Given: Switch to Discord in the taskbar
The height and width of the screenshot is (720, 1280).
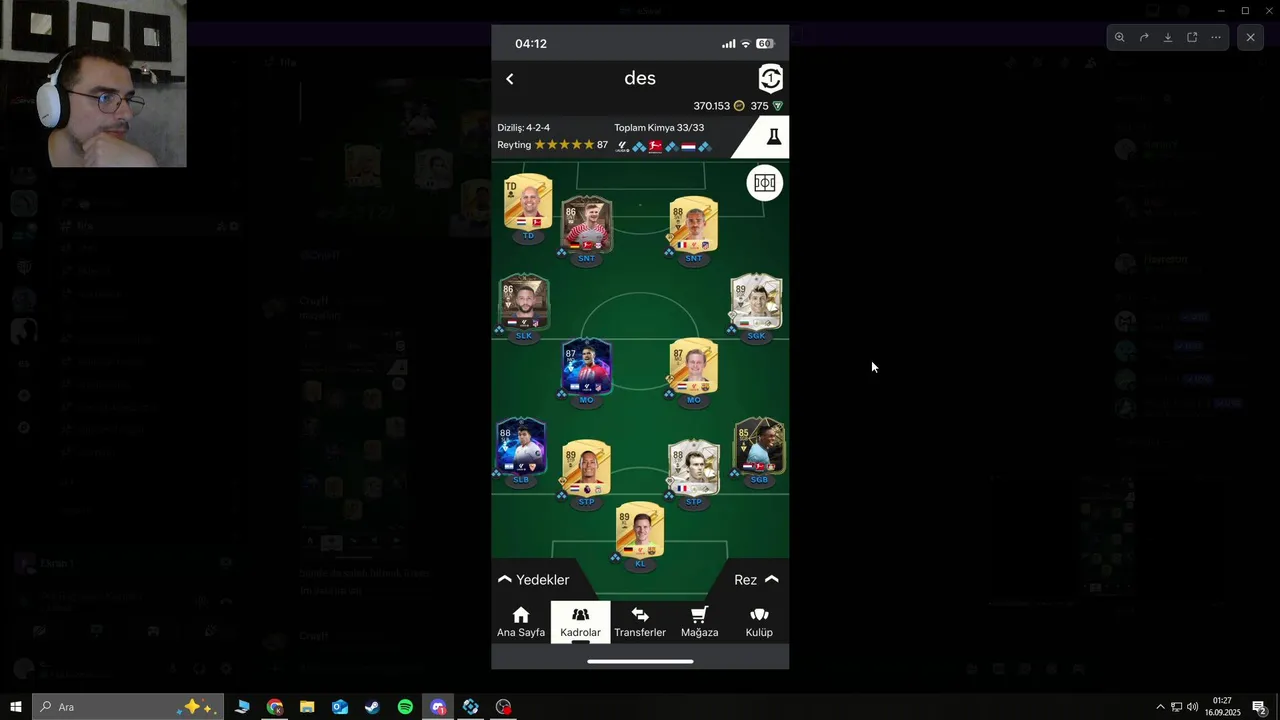Looking at the screenshot, I should [438, 707].
